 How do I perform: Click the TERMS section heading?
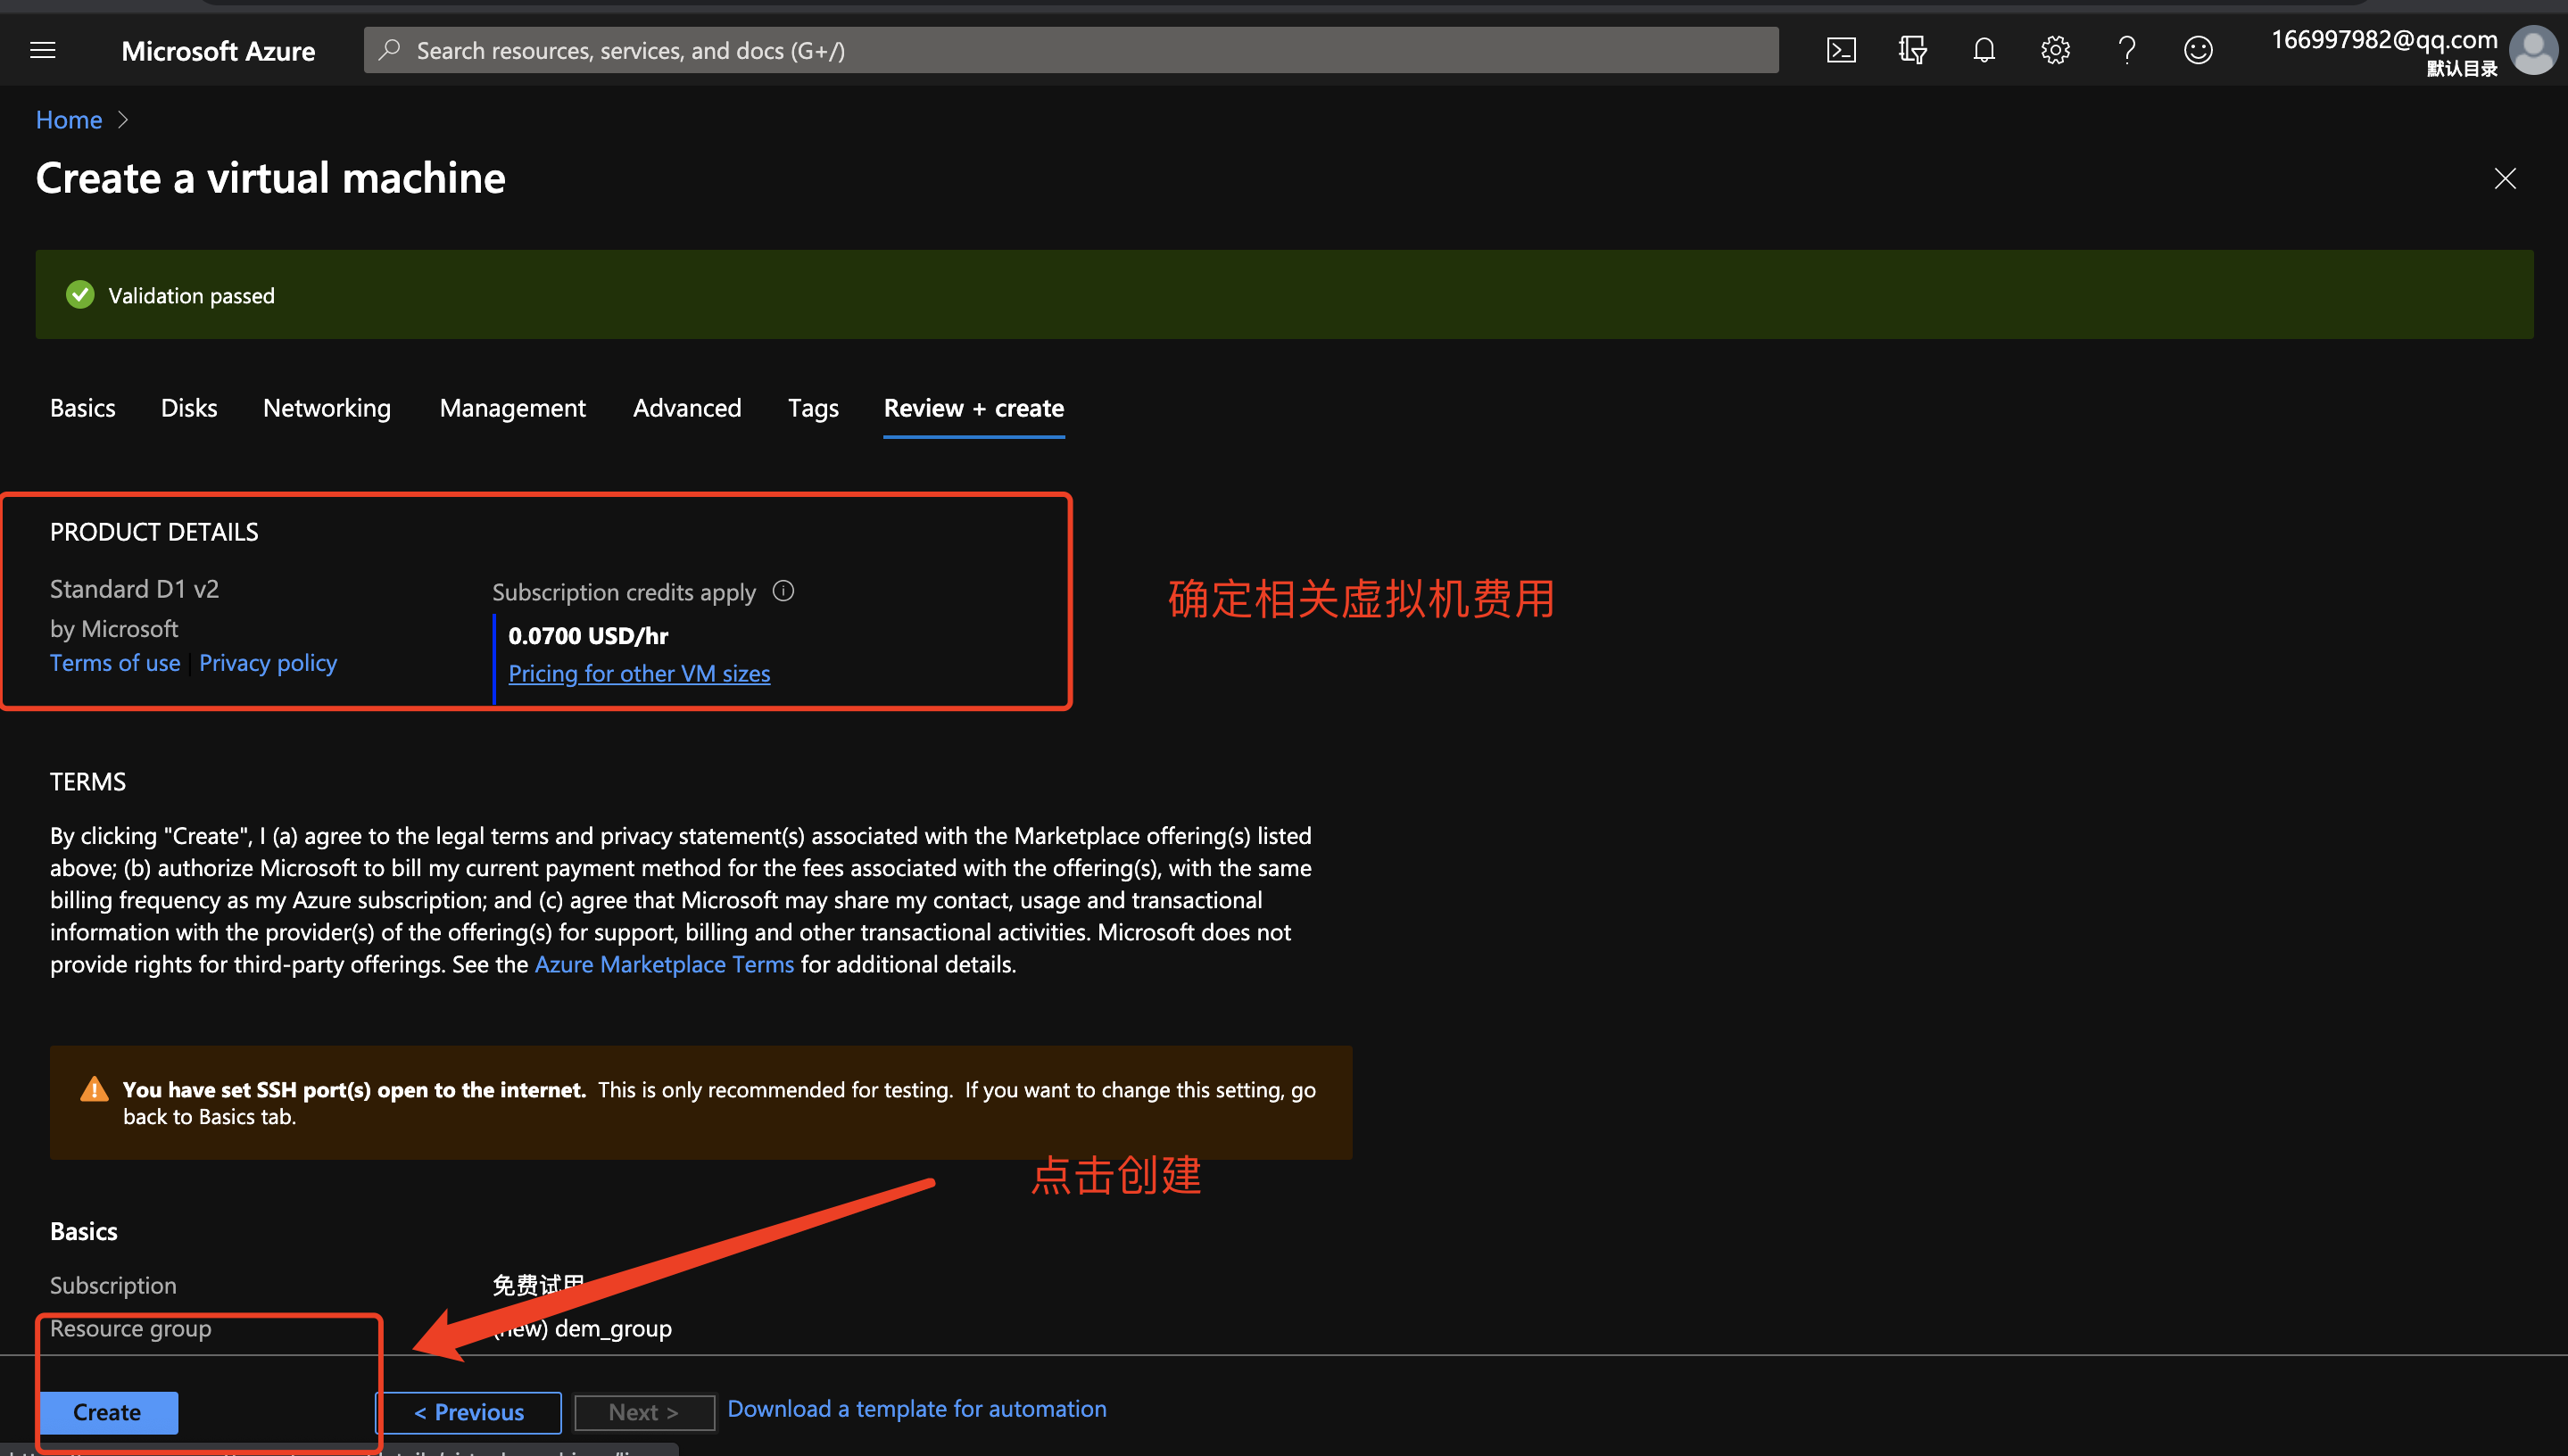pyautogui.click(x=88, y=782)
